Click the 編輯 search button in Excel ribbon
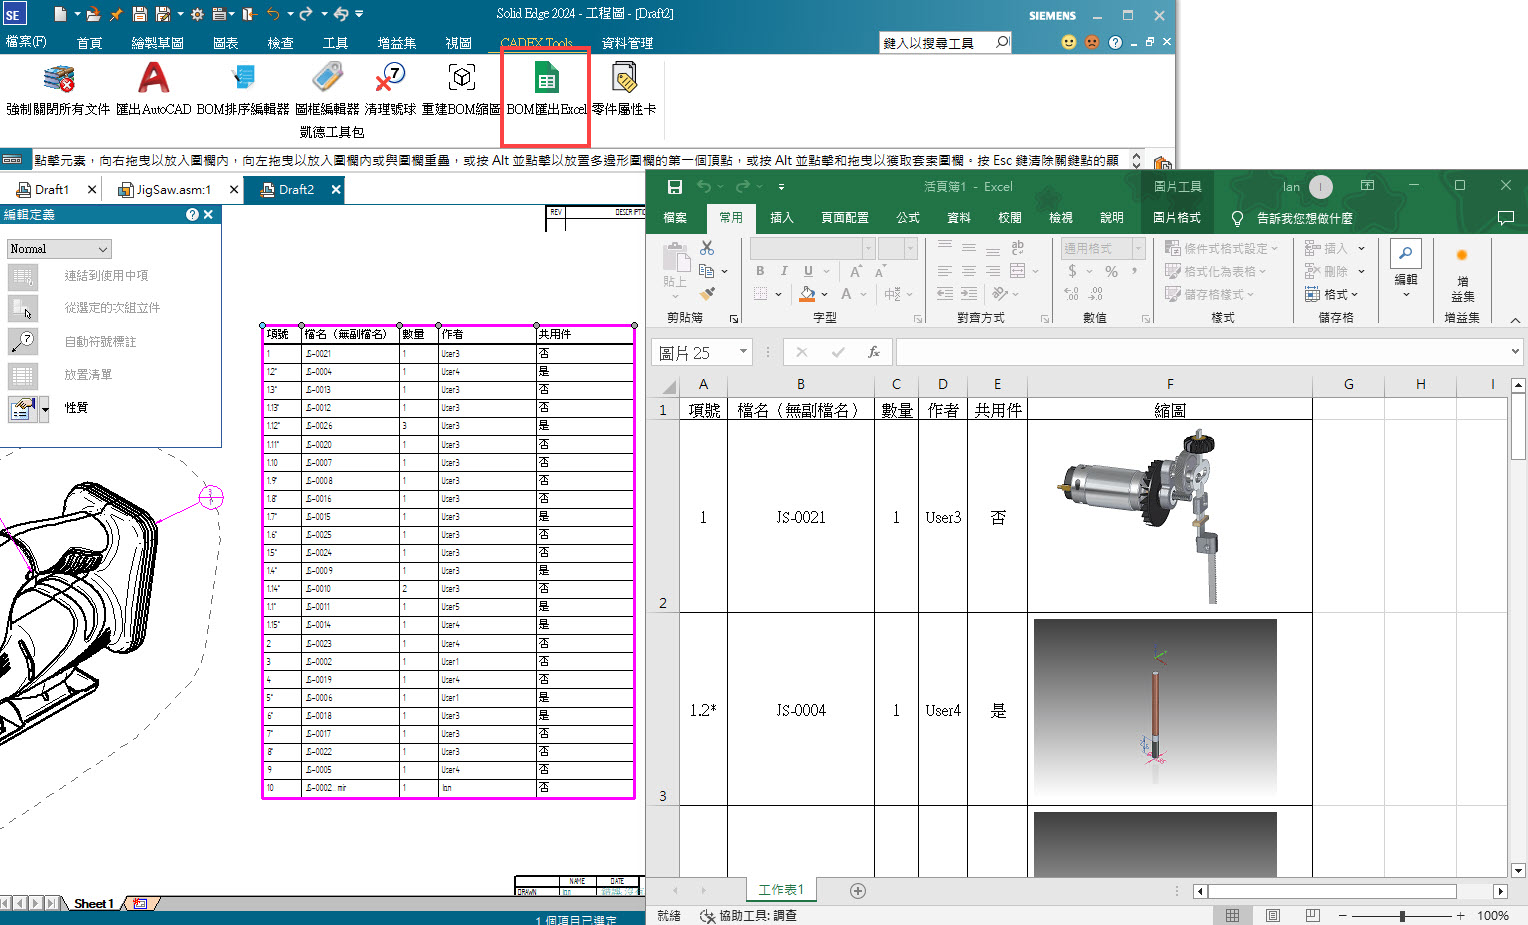 [1406, 268]
